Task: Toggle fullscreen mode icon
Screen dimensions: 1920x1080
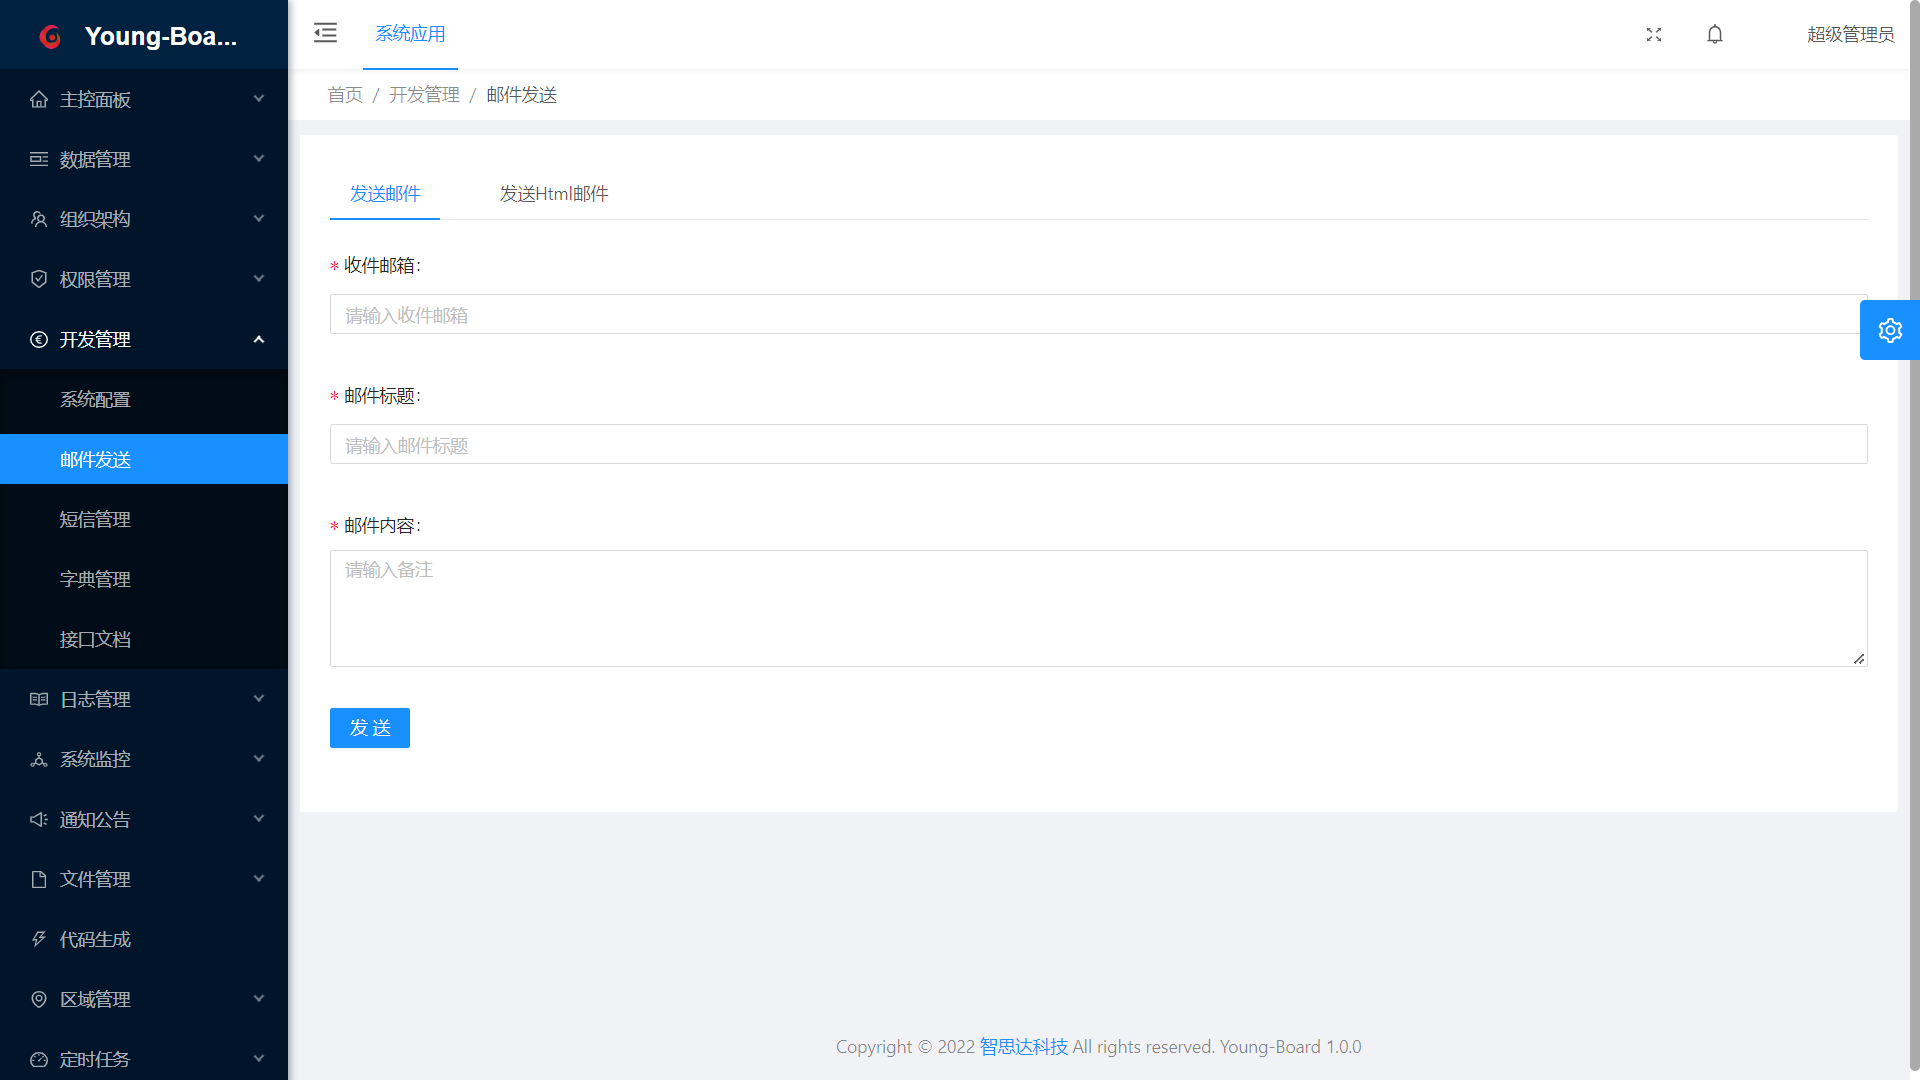Action: click(1654, 35)
